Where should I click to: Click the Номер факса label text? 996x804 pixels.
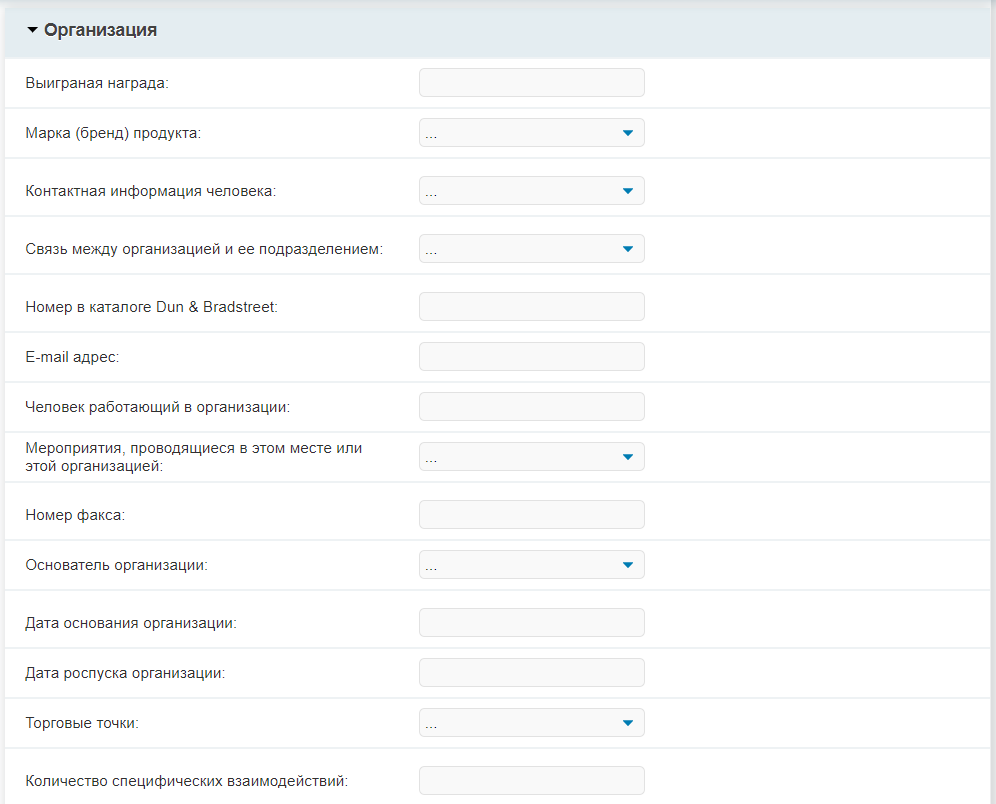[75, 515]
